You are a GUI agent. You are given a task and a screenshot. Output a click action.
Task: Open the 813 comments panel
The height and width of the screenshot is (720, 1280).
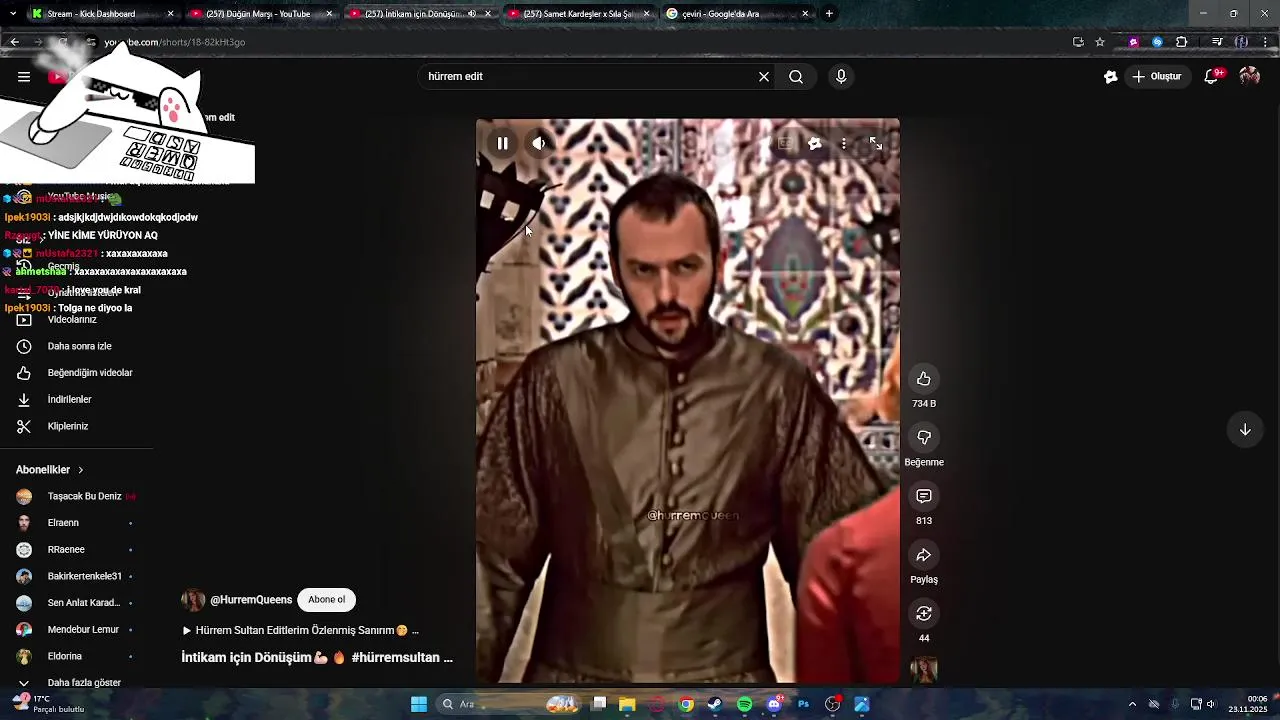pos(924,496)
